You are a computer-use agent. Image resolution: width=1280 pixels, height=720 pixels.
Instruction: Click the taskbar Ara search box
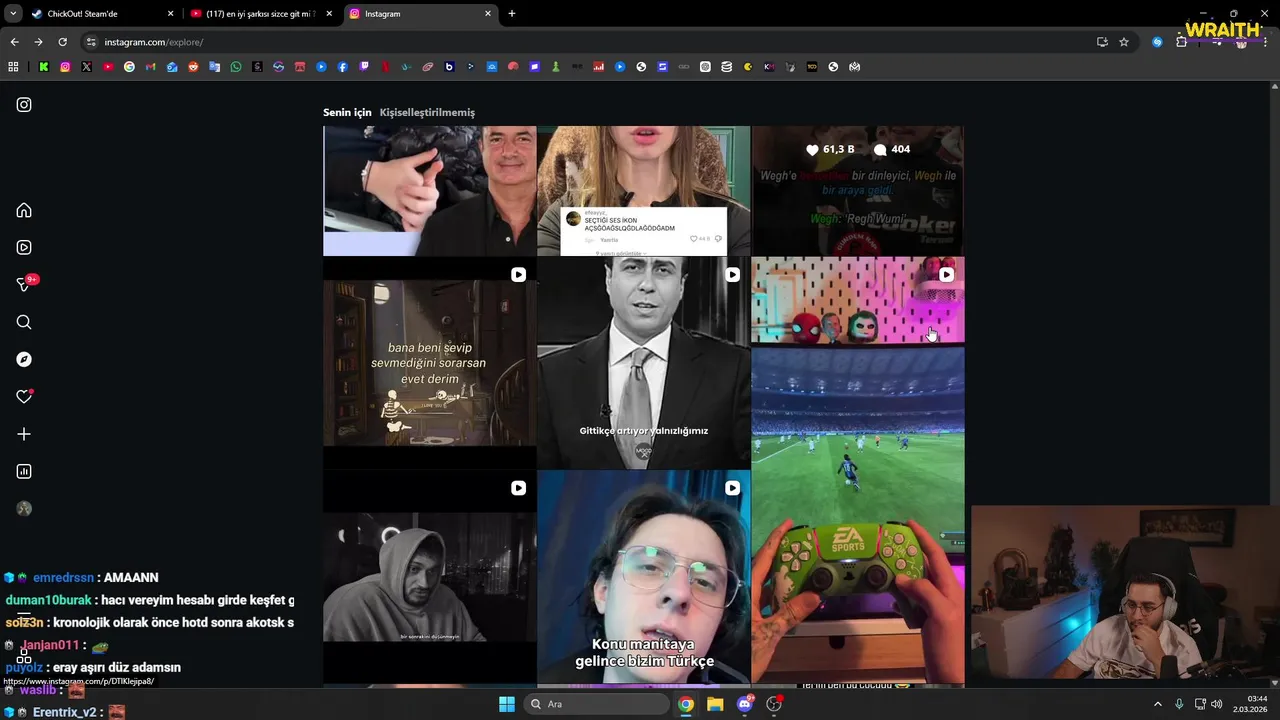point(596,704)
